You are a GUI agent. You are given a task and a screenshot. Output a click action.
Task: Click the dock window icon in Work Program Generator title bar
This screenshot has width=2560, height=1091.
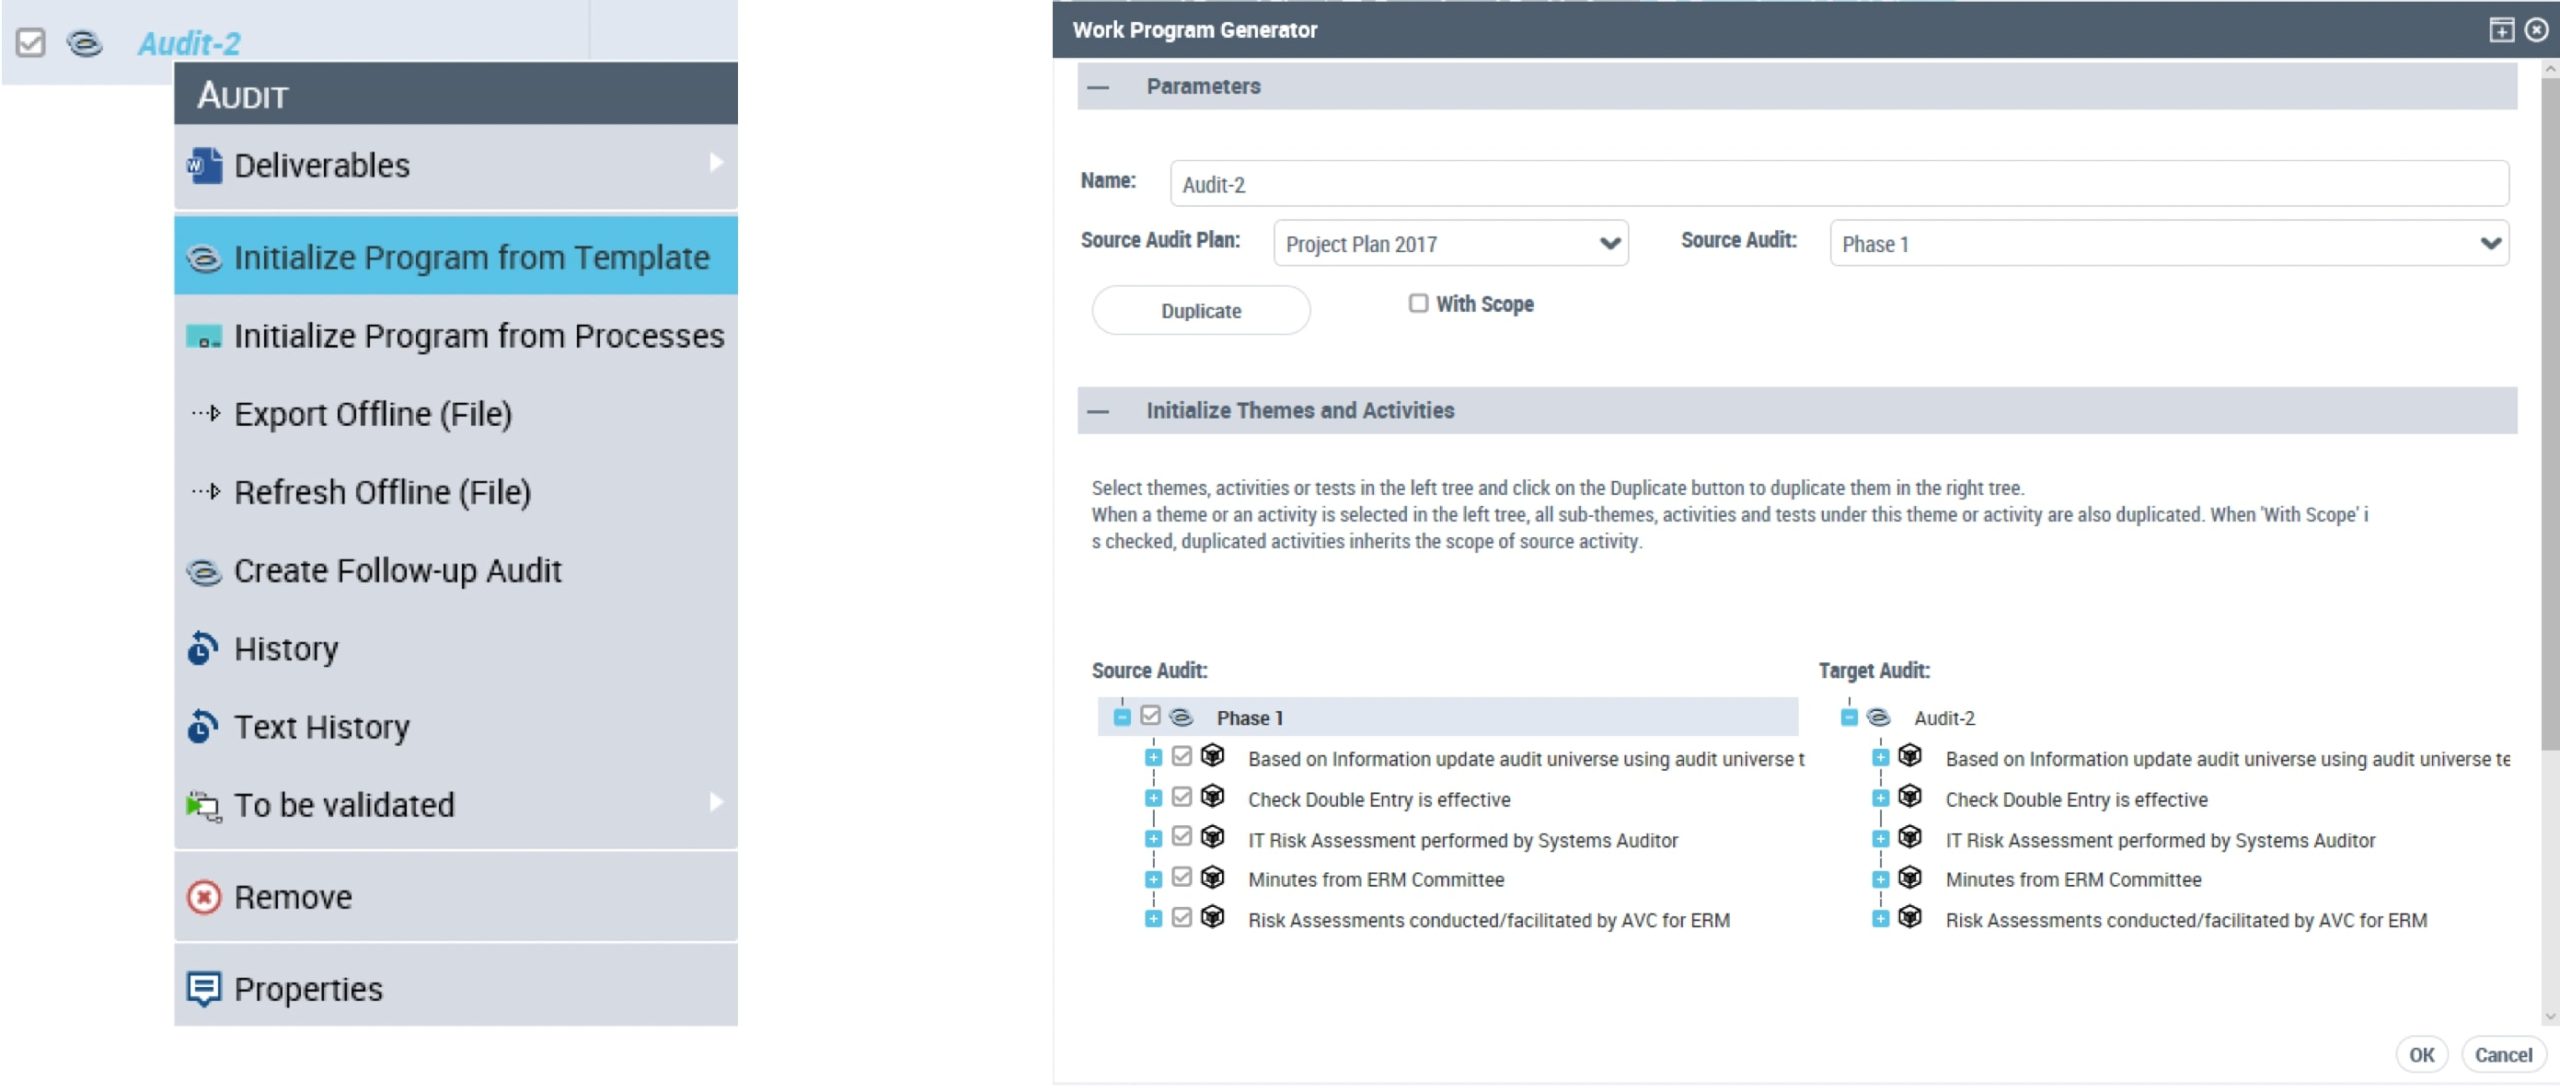coord(2500,30)
